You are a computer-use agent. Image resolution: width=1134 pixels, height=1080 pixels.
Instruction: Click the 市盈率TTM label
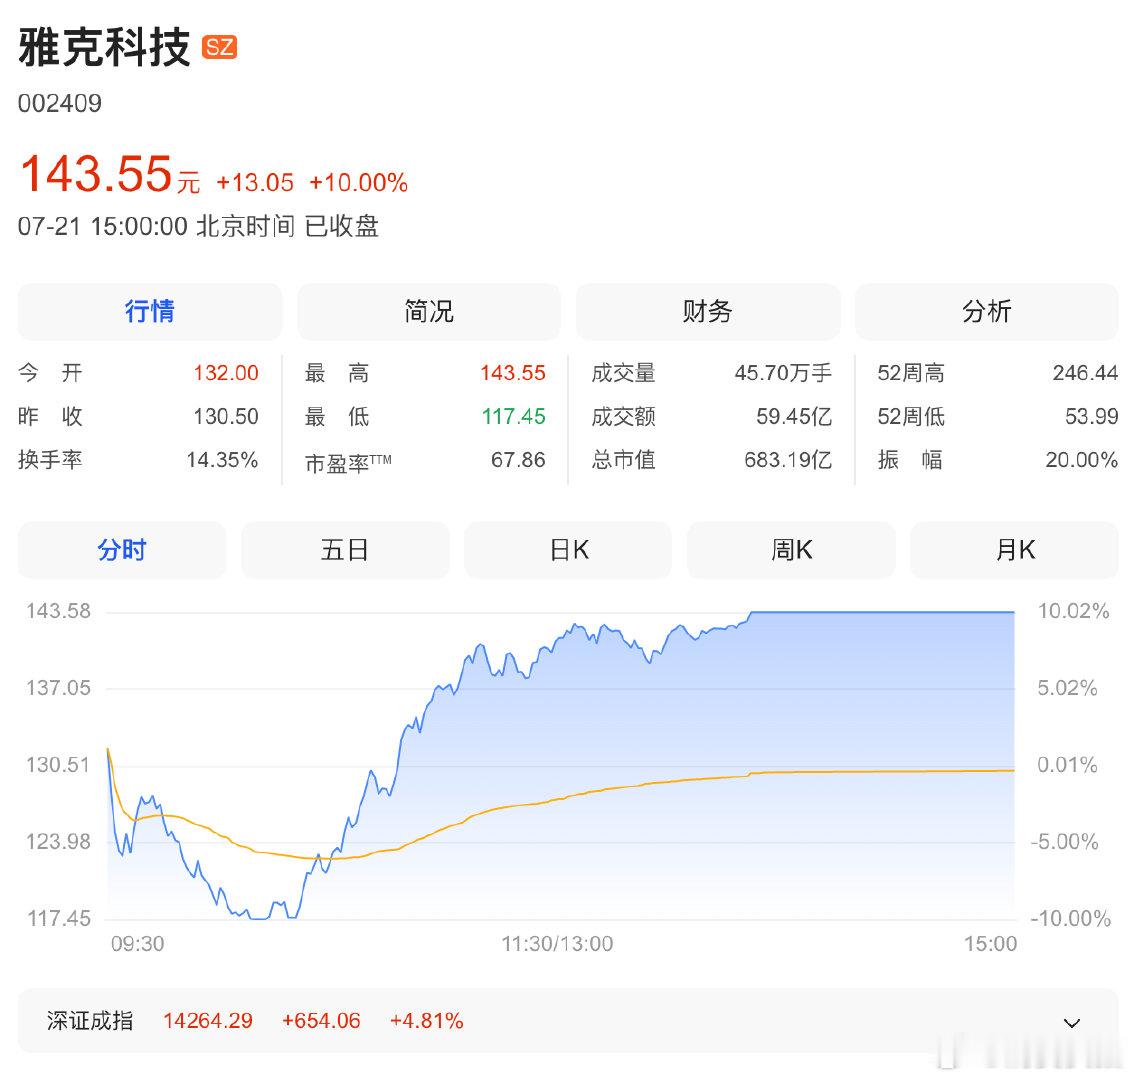click(348, 462)
